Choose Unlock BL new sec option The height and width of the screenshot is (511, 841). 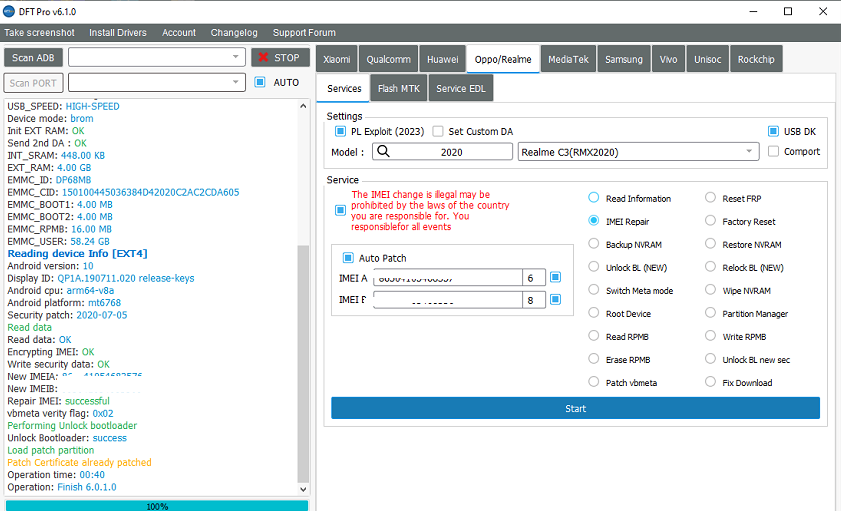point(710,359)
